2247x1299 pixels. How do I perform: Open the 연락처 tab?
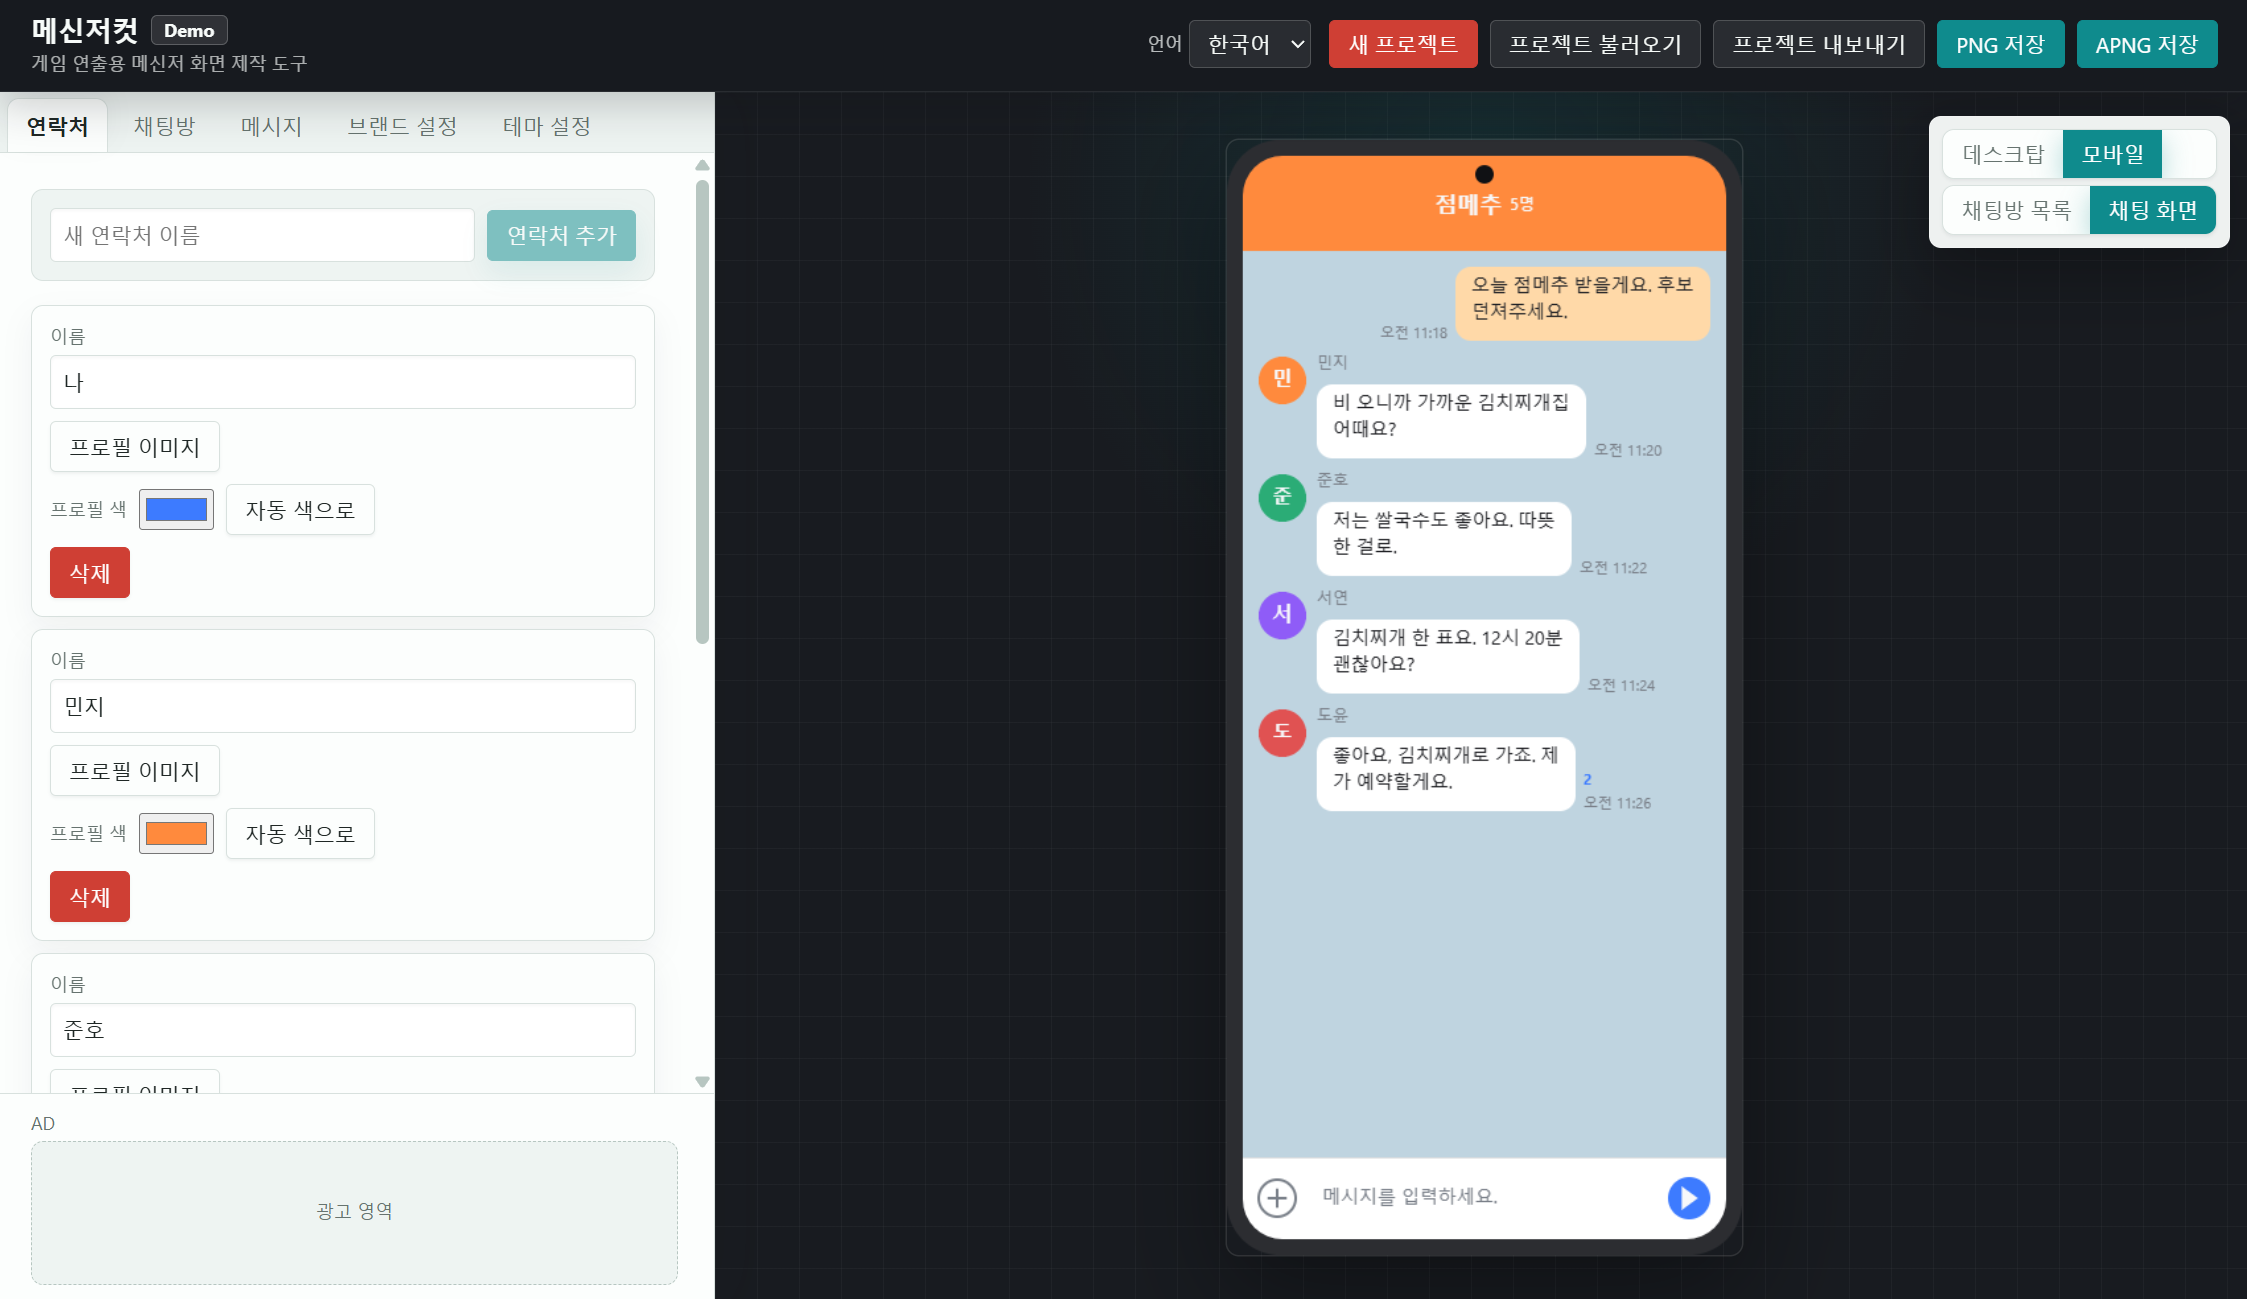57,126
